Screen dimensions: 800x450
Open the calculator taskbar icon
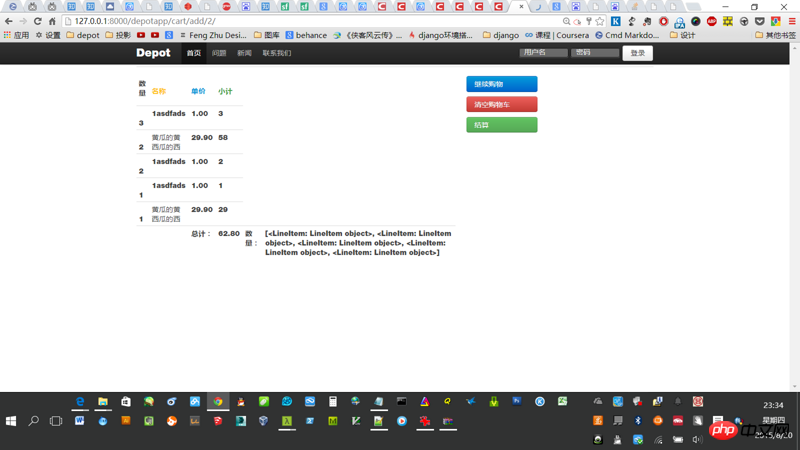point(333,402)
